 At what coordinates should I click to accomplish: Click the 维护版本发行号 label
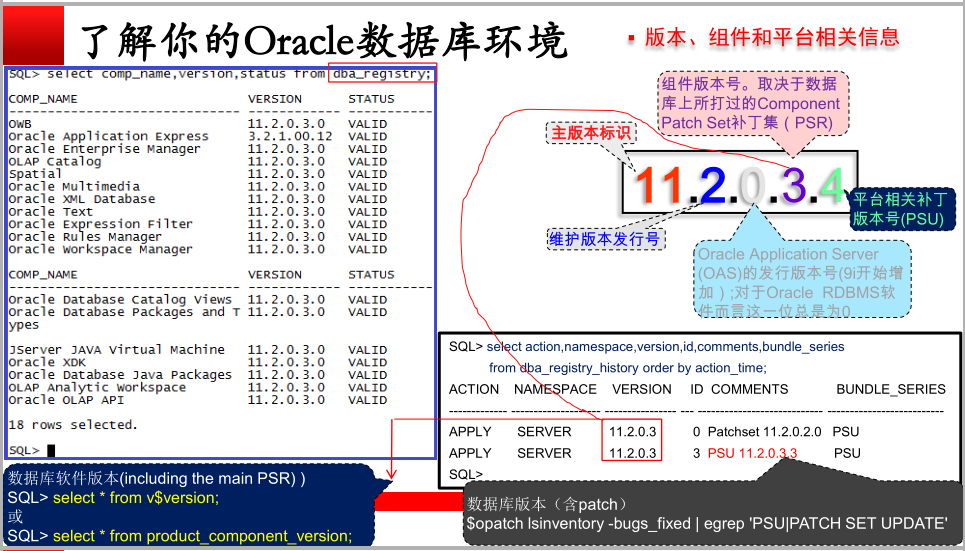tap(604, 239)
